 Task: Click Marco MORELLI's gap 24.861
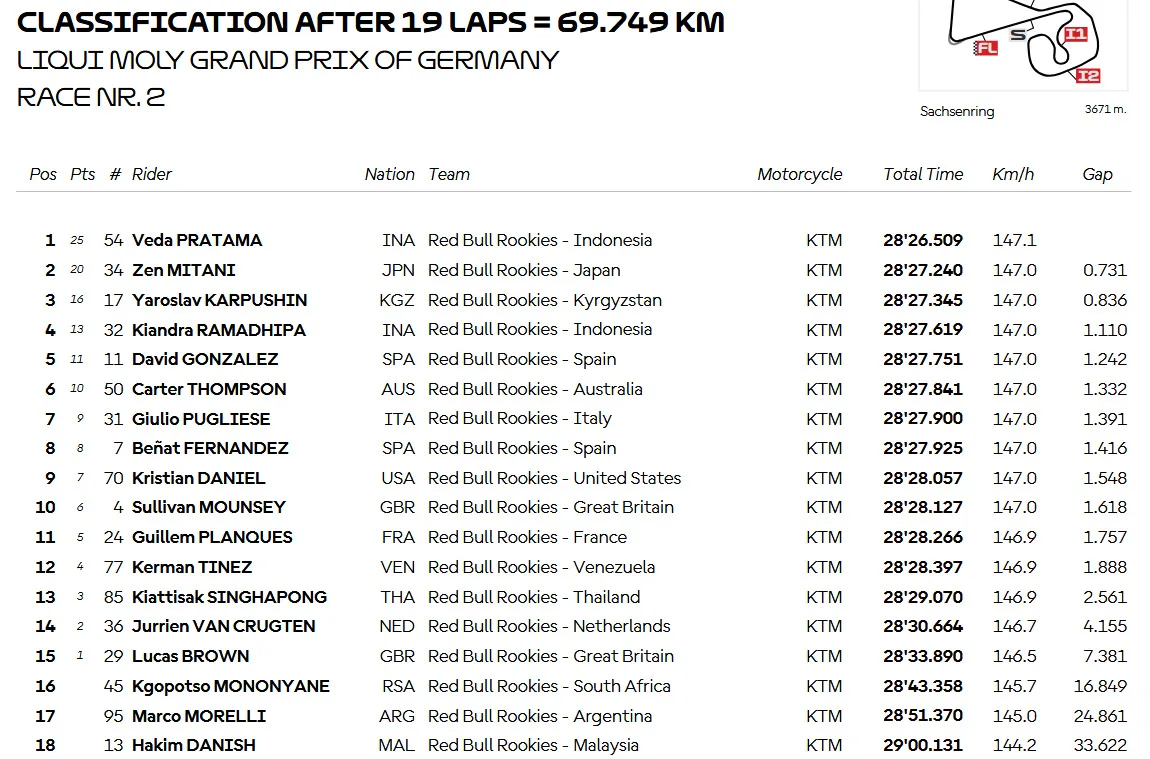[1100, 716]
